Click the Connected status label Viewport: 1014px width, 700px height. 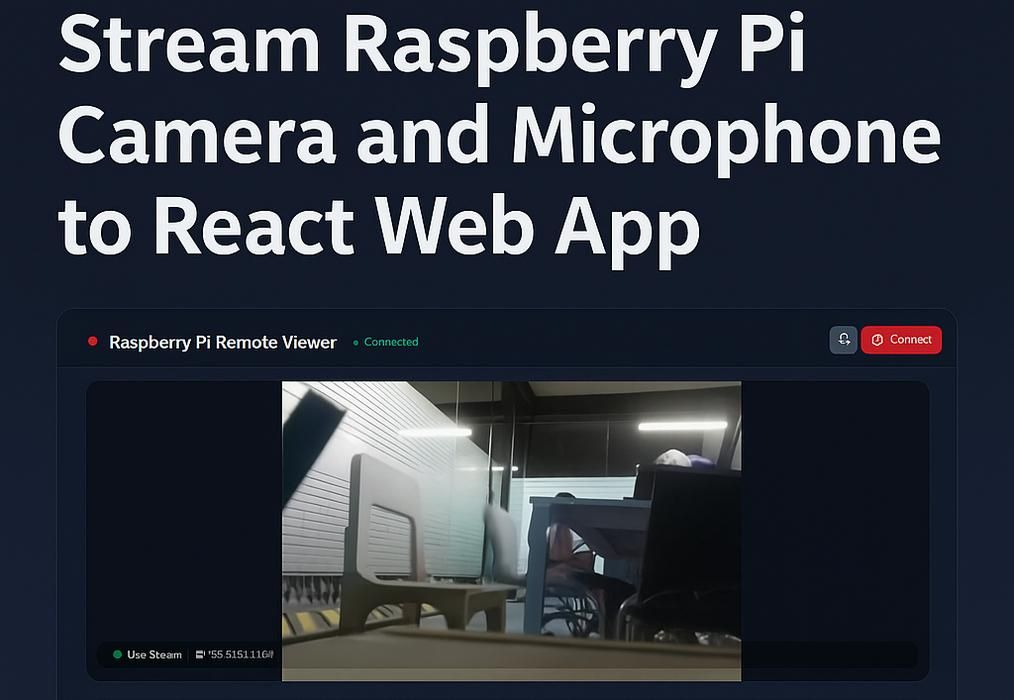pos(389,342)
